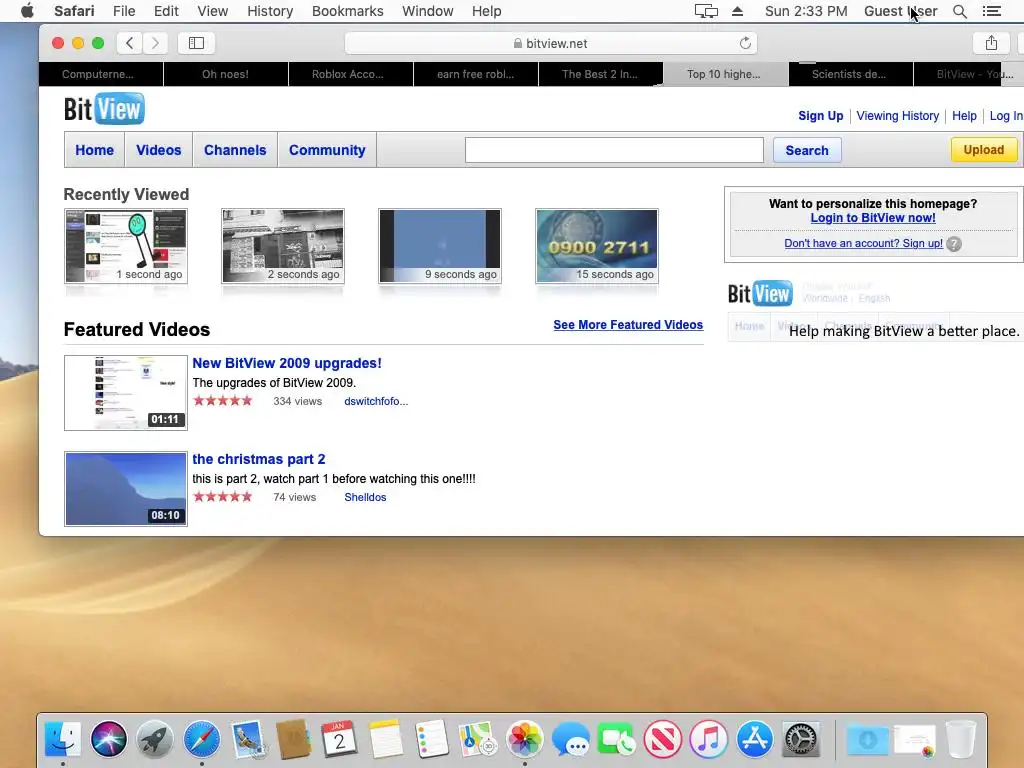
Task: Open Downloads folder in Dock
Action: [x=868, y=739]
